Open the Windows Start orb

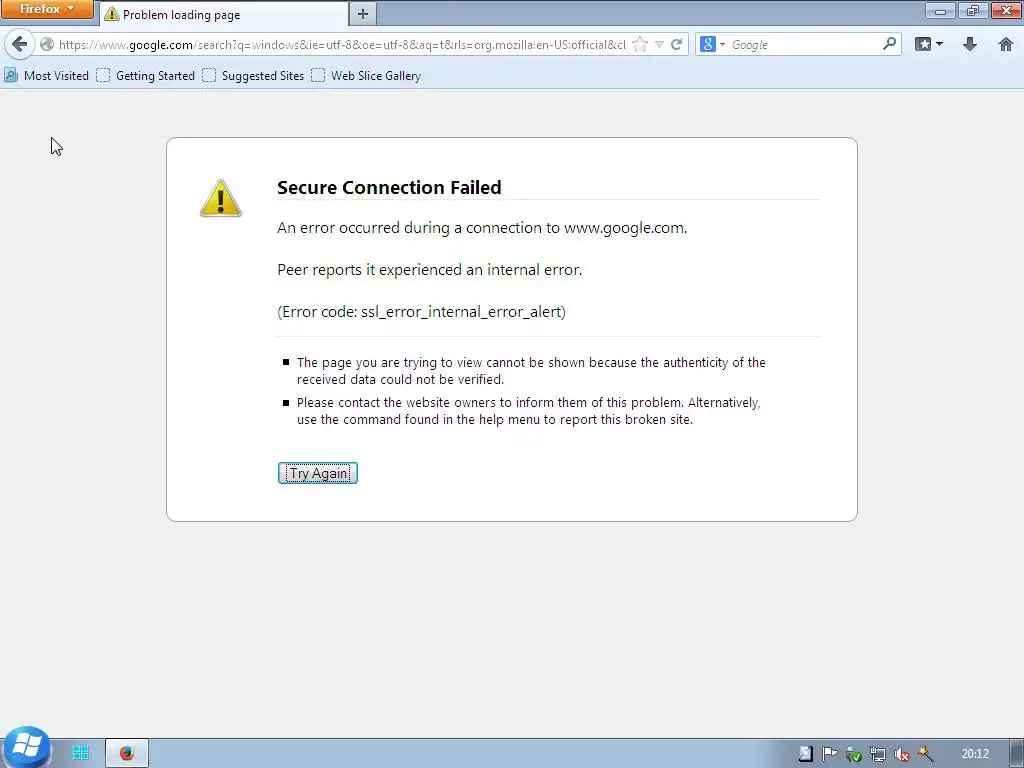click(26, 747)
